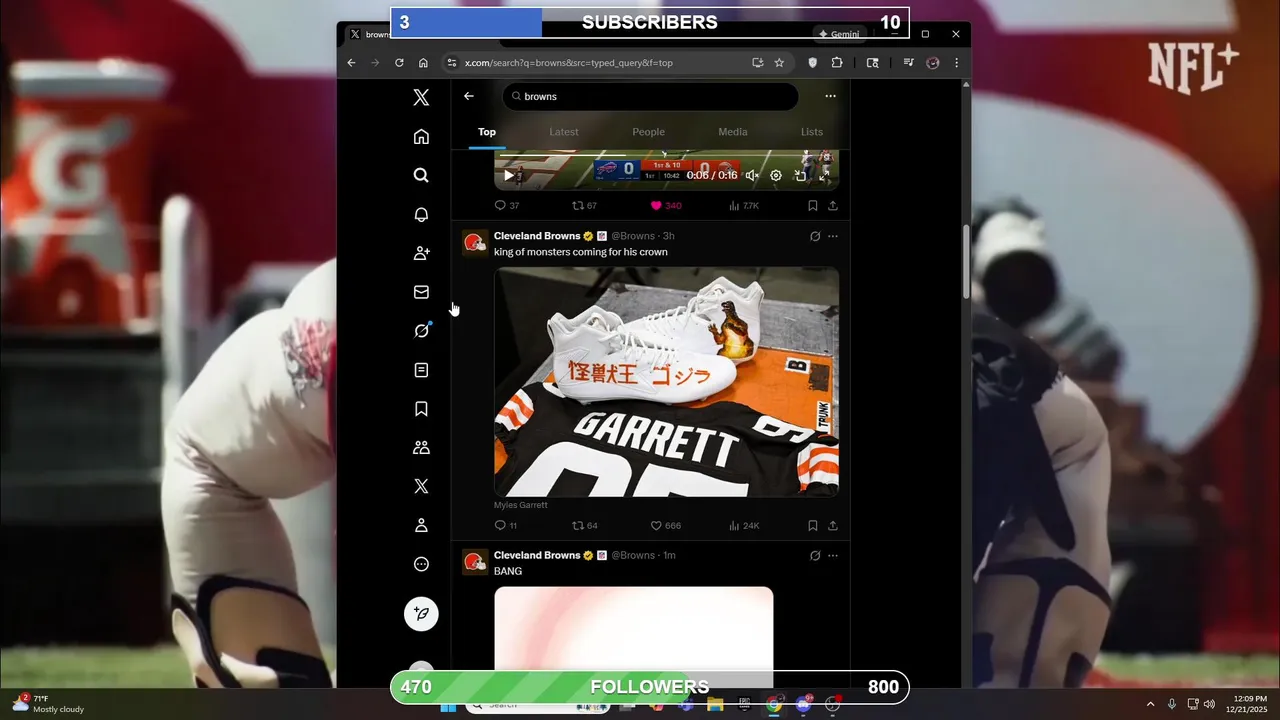The width and height of the screenshot is (1280, 720).
Task: Open Chrome three-dot menu
Action: (956, 62)
